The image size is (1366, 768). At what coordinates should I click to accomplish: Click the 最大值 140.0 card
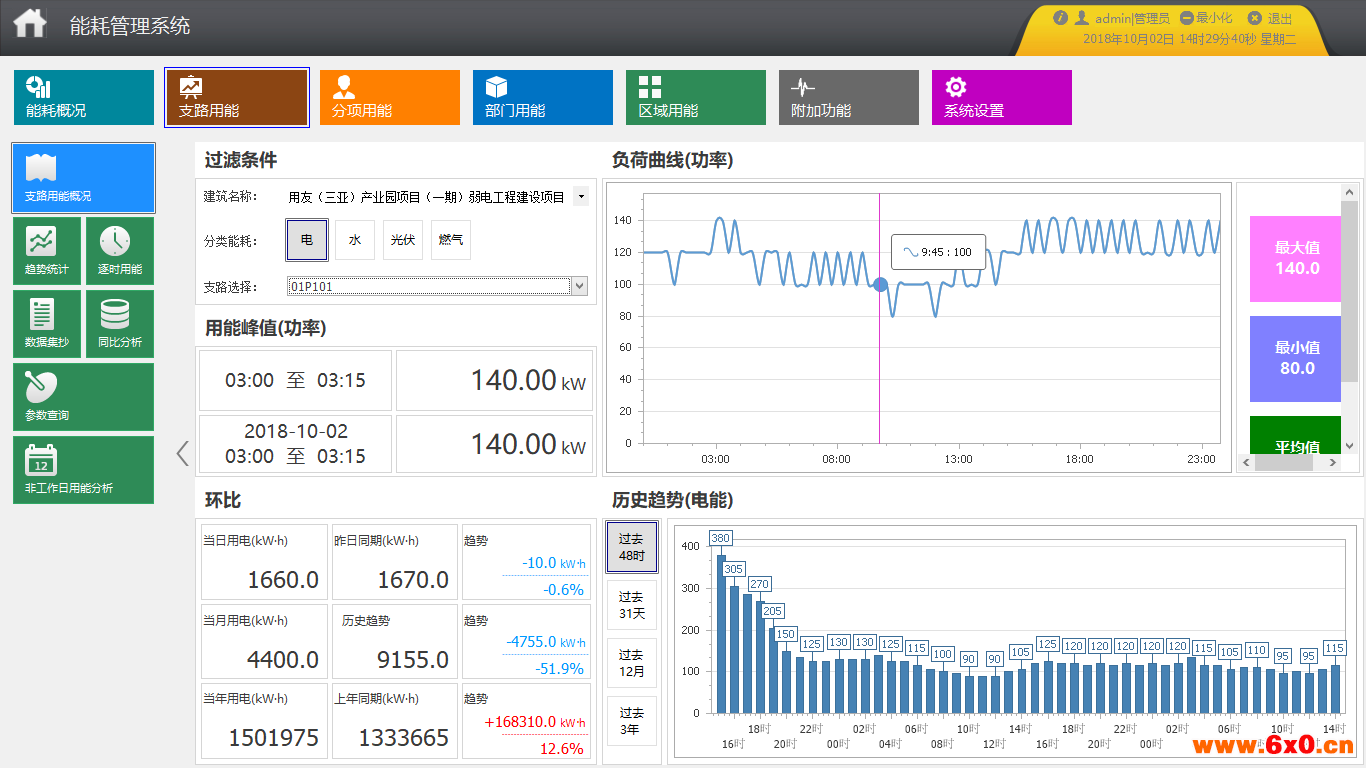click(x=1295, y=258)
